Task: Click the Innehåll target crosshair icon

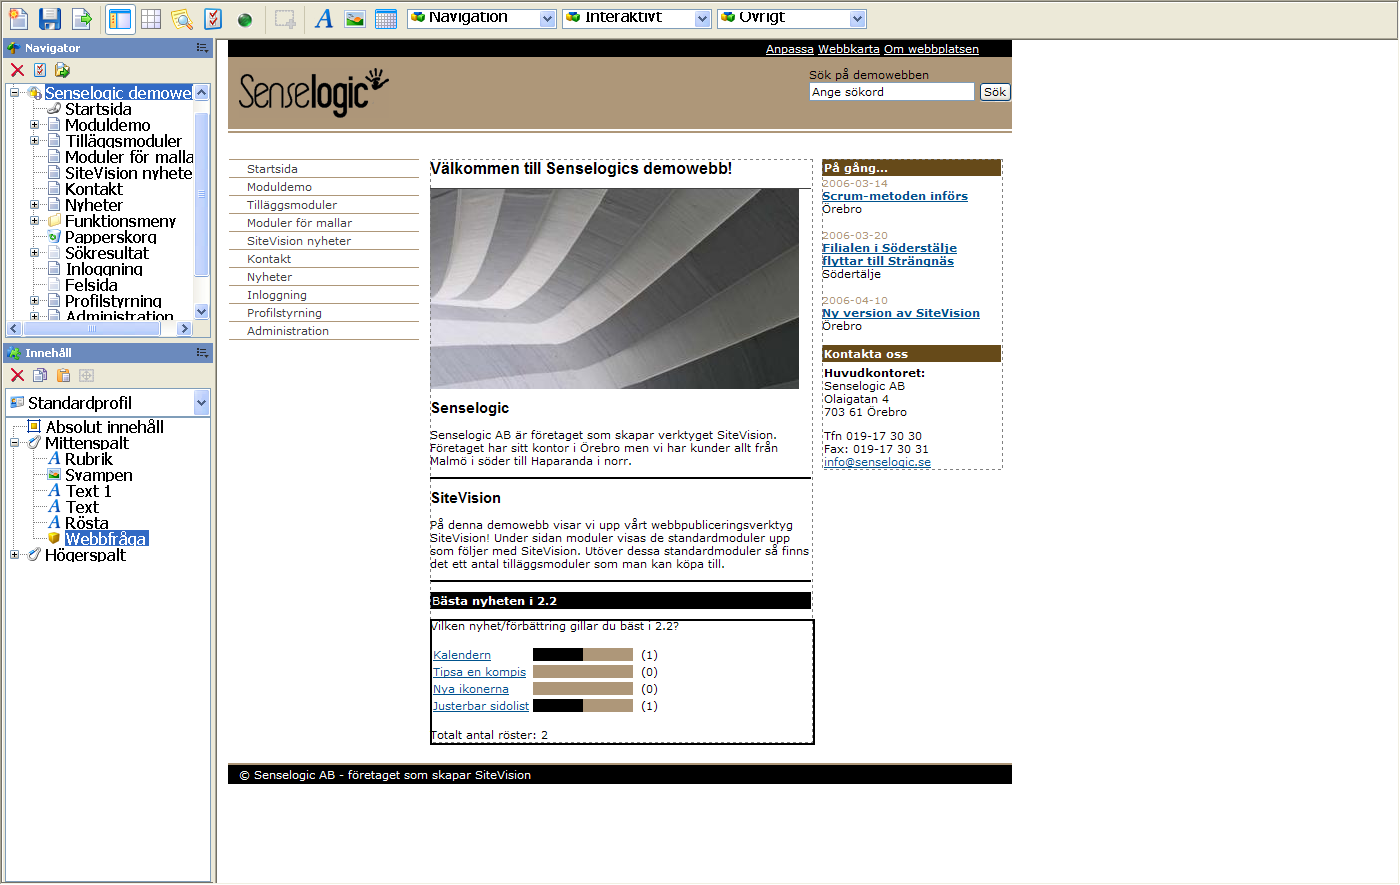Action: (86, 375)
